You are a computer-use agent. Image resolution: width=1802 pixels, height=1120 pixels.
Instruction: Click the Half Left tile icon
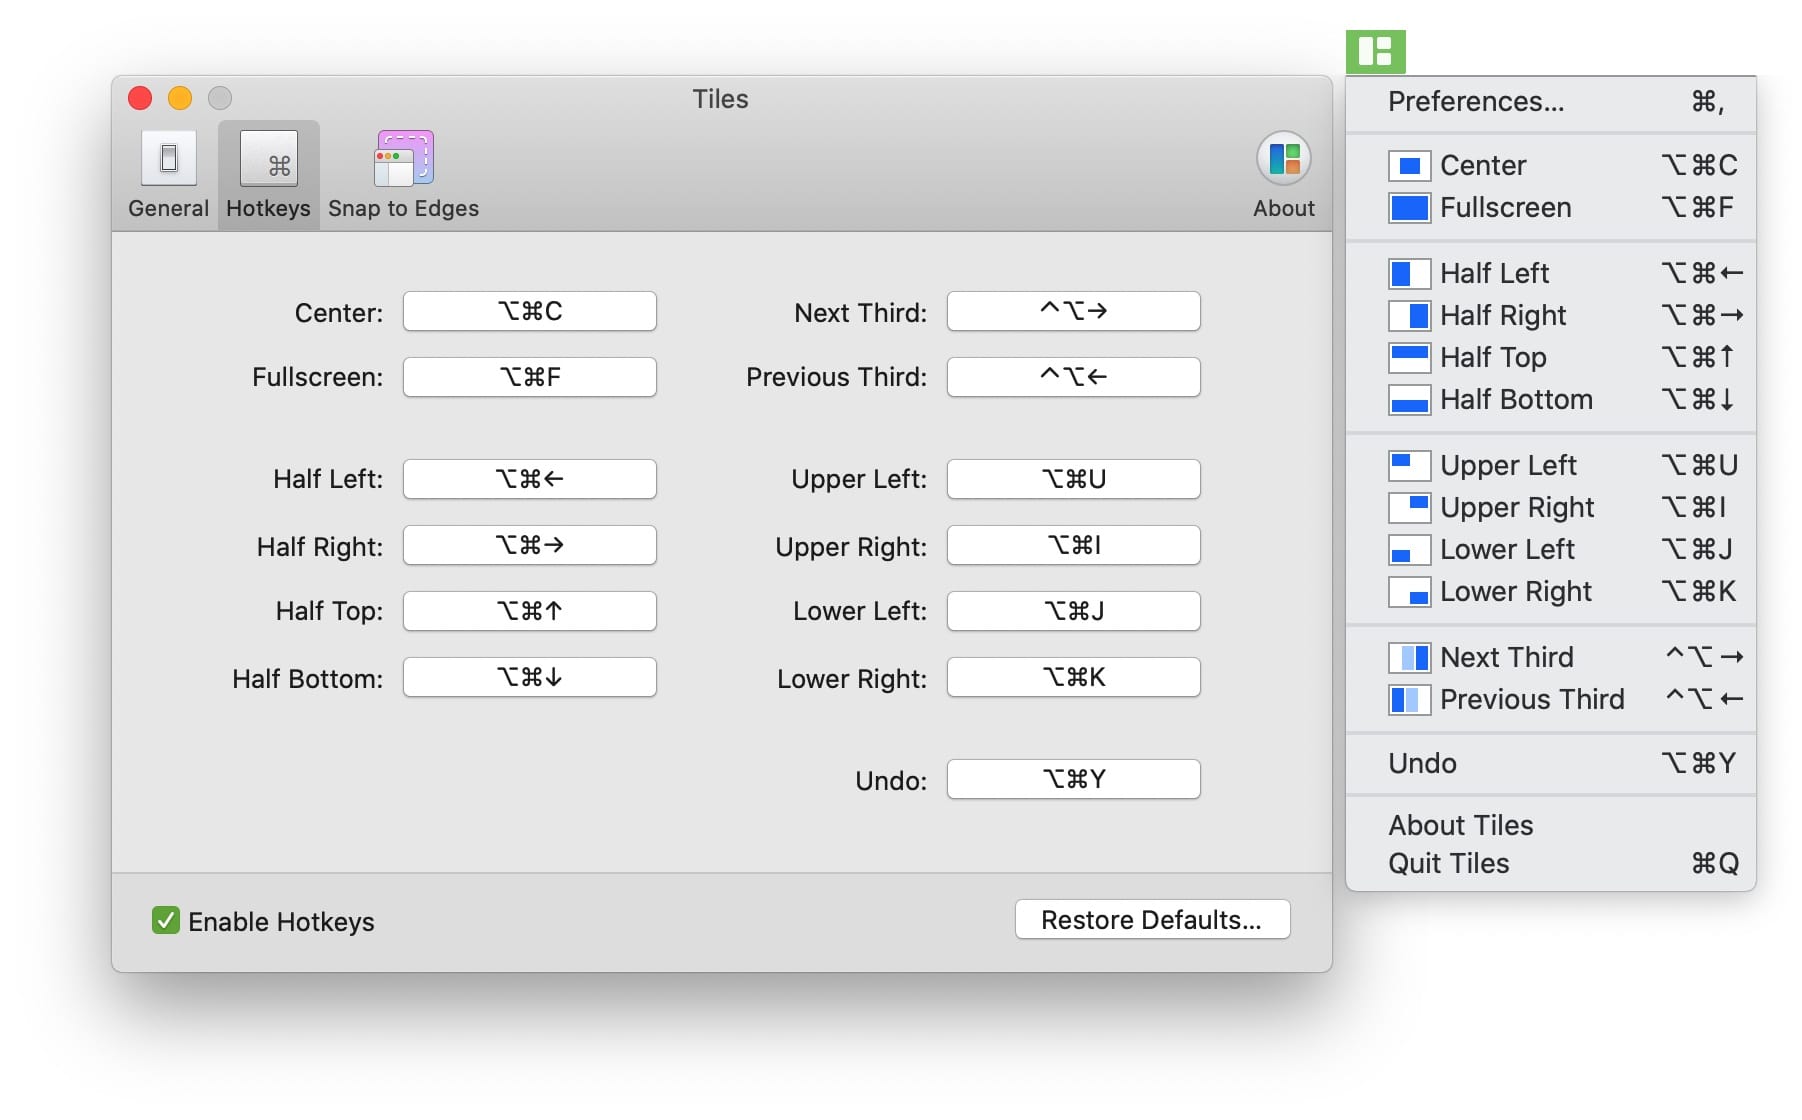1409,274
